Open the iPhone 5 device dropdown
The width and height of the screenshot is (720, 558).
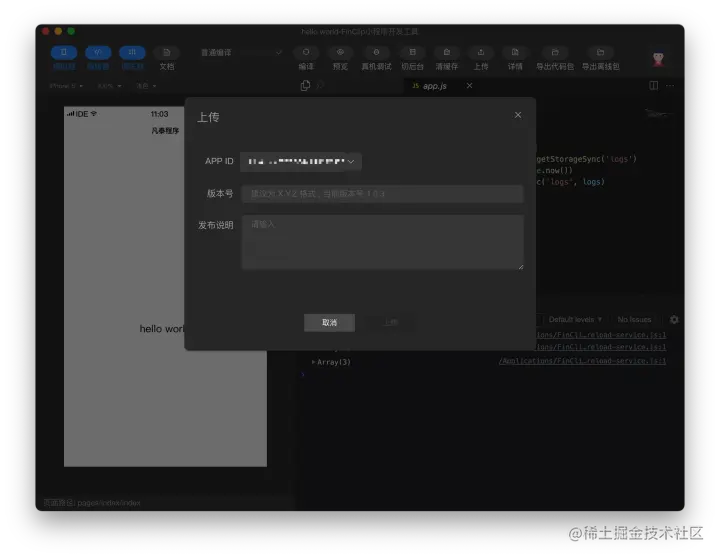click(x=66, y=86)
